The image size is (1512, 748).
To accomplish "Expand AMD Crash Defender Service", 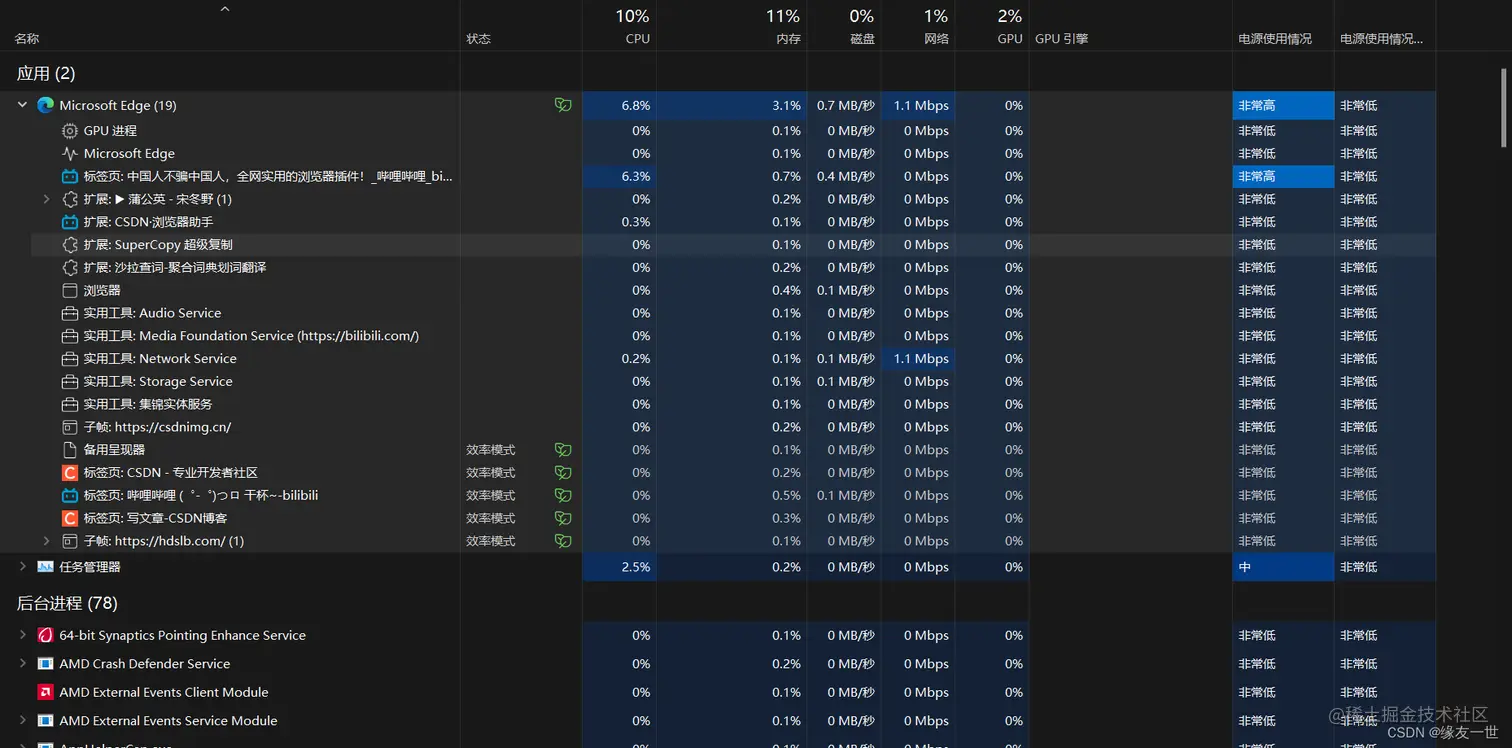I will (x=22, y=664).
